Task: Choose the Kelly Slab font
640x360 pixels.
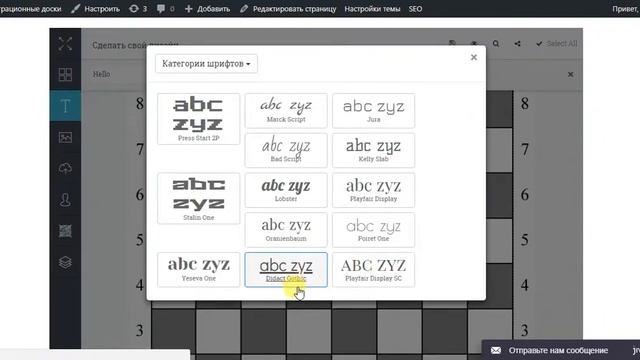Action: [x=373, y=150]
